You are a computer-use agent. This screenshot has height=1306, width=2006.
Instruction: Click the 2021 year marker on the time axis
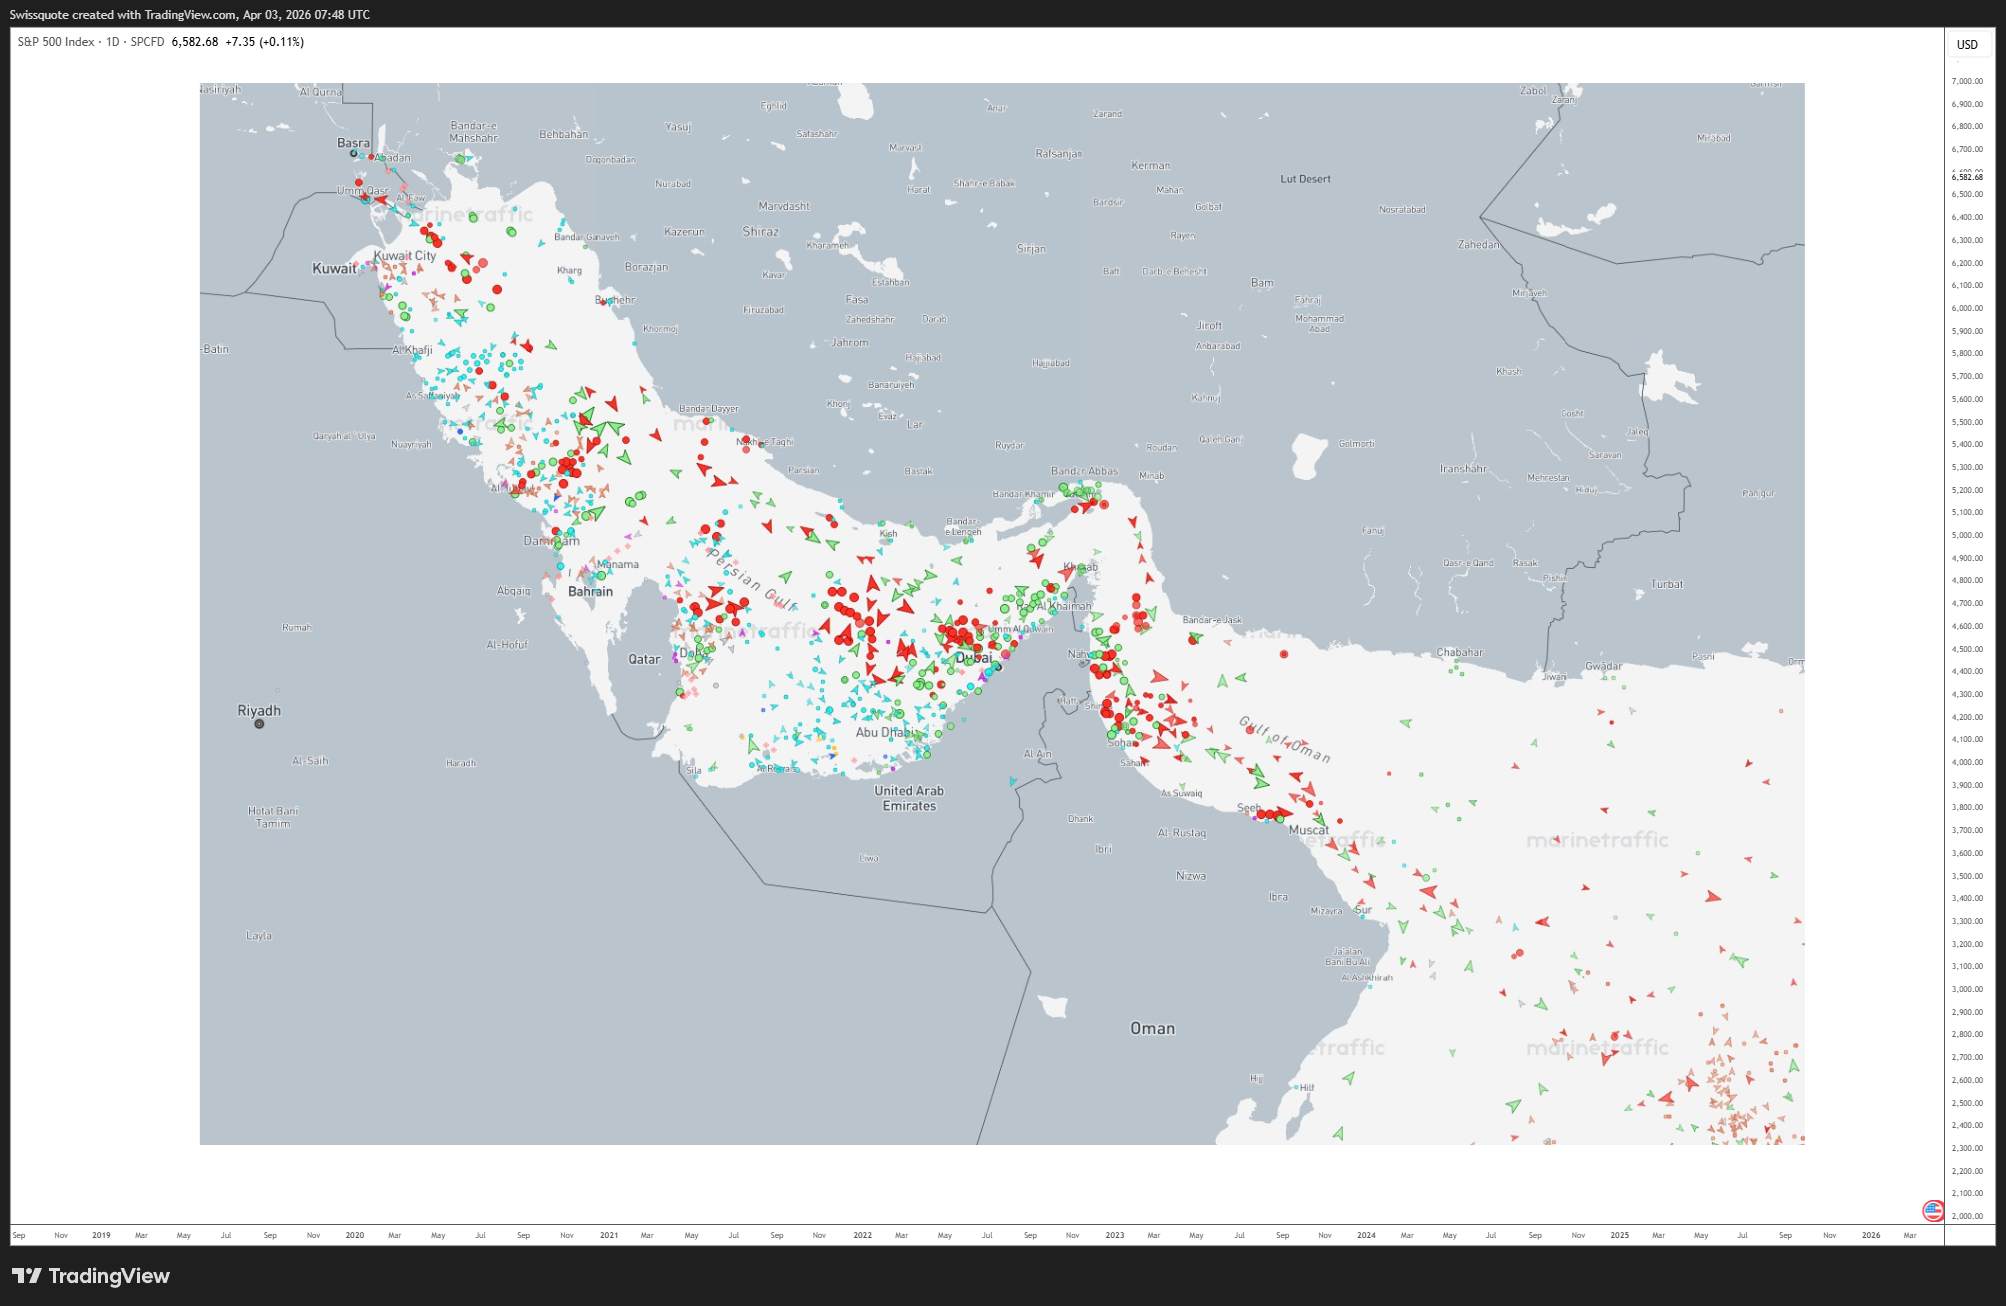[609, 1235]
